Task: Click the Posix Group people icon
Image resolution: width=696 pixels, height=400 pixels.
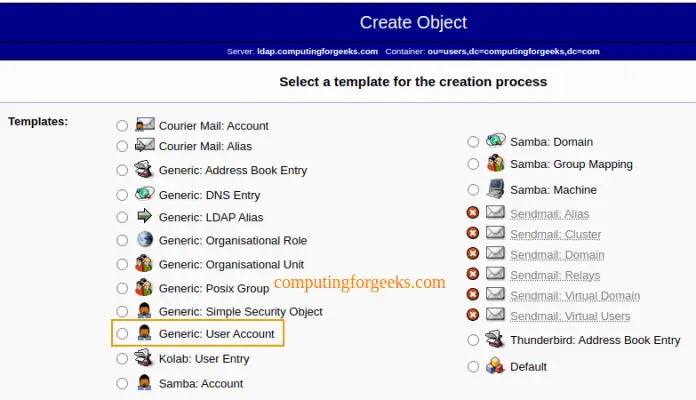Action: point(144,288)
